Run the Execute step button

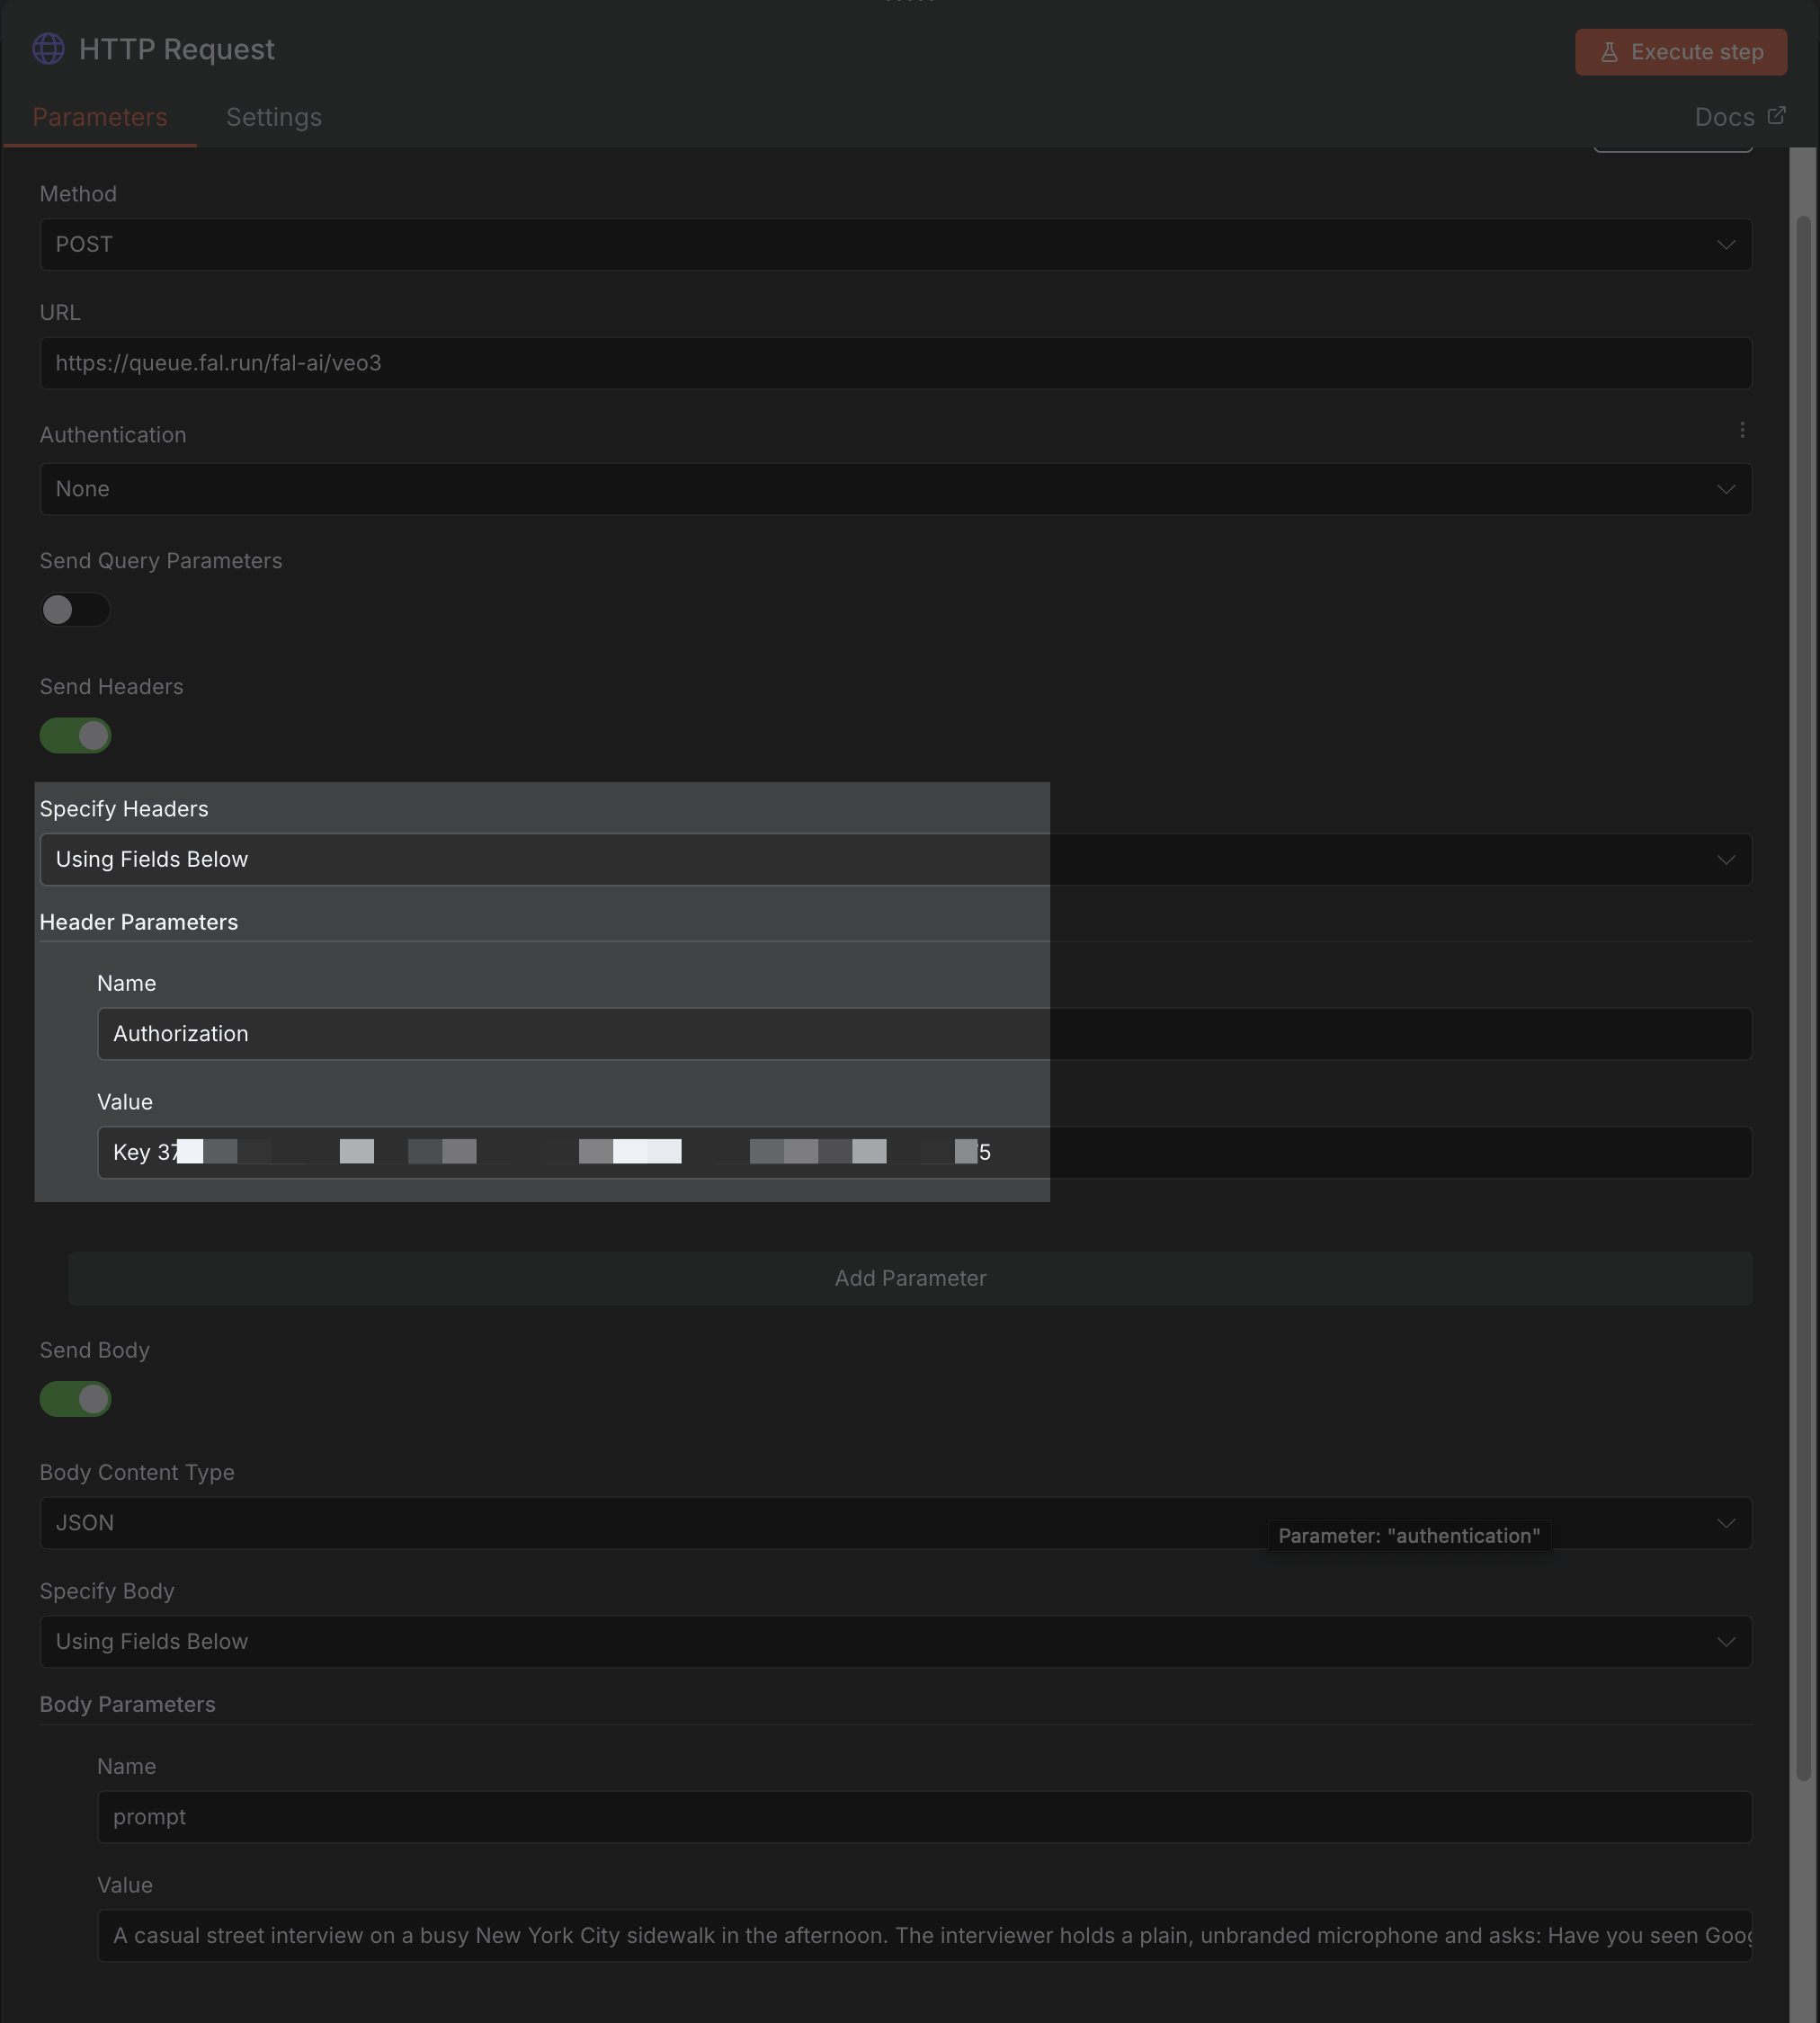pos(1681,52)
